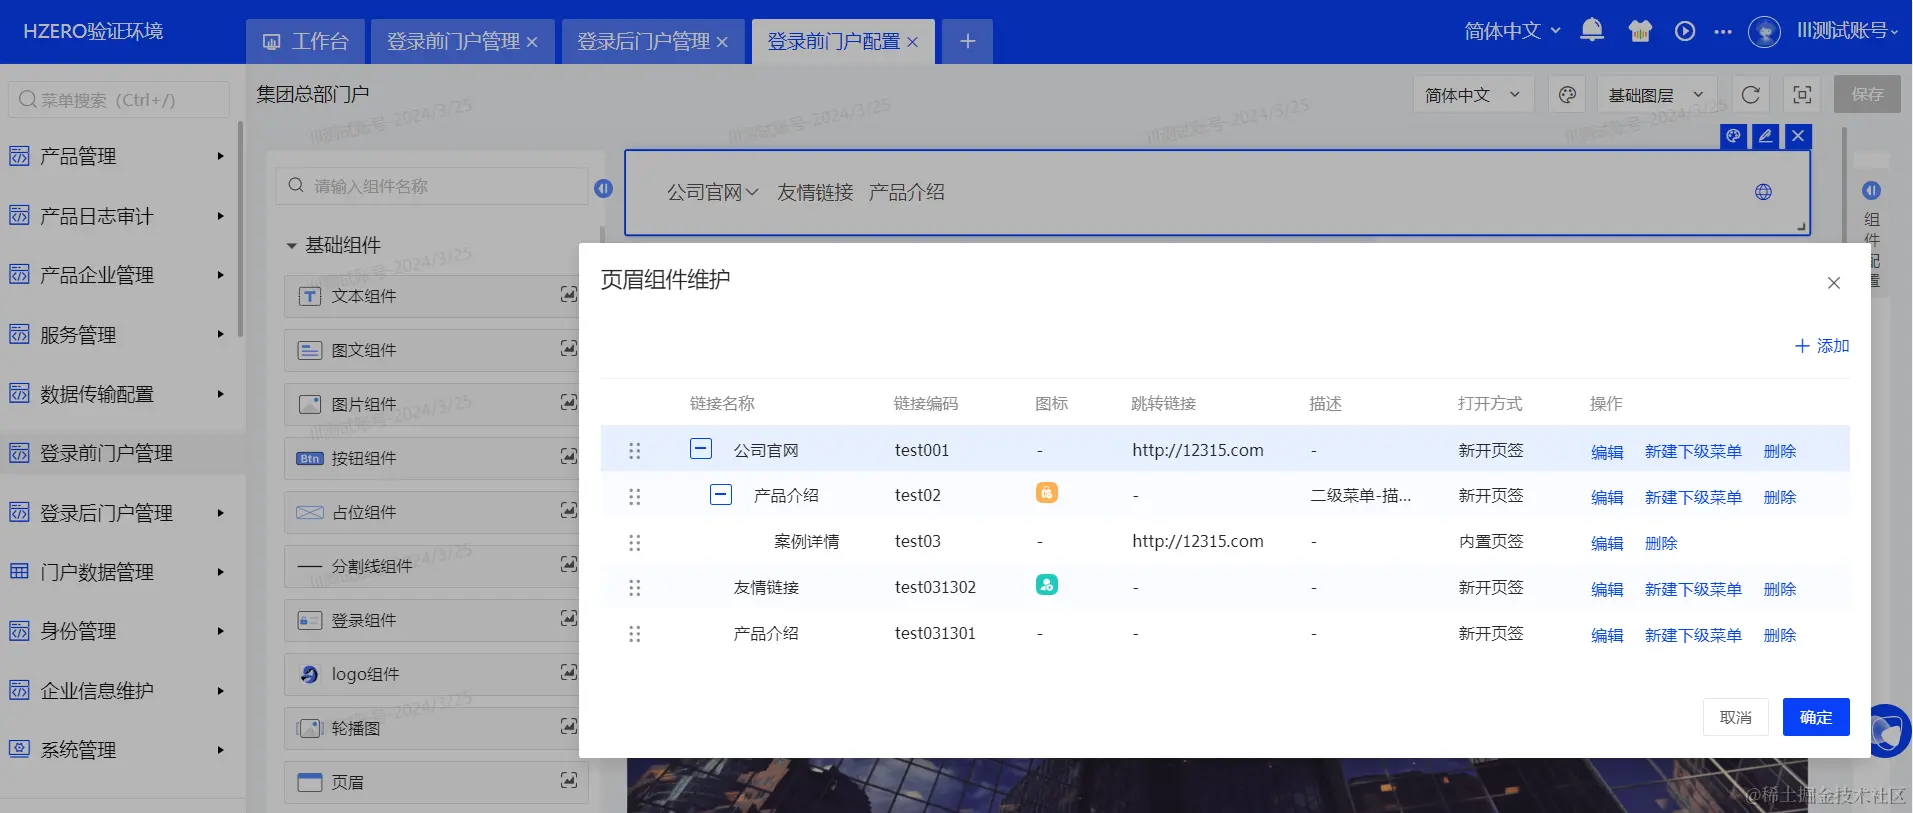
Task: Collapse the component list panel toggle
Action: [603, 188]
